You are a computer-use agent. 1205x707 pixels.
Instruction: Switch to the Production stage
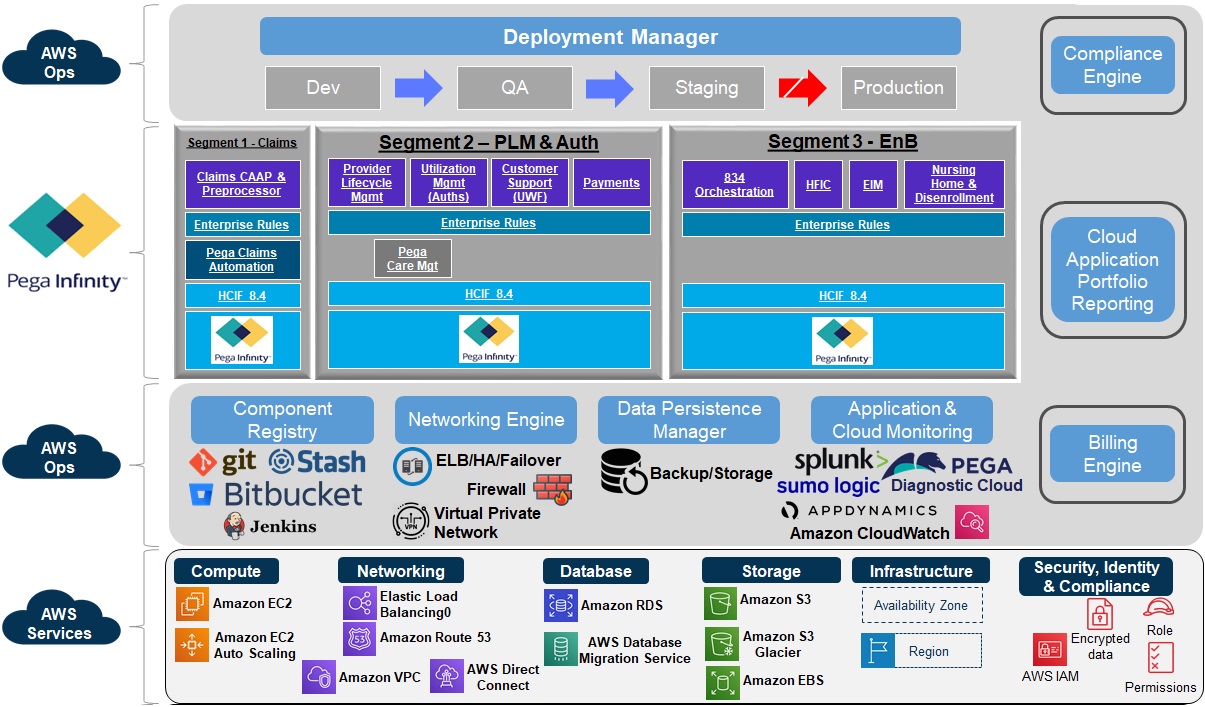coord(897,88)
